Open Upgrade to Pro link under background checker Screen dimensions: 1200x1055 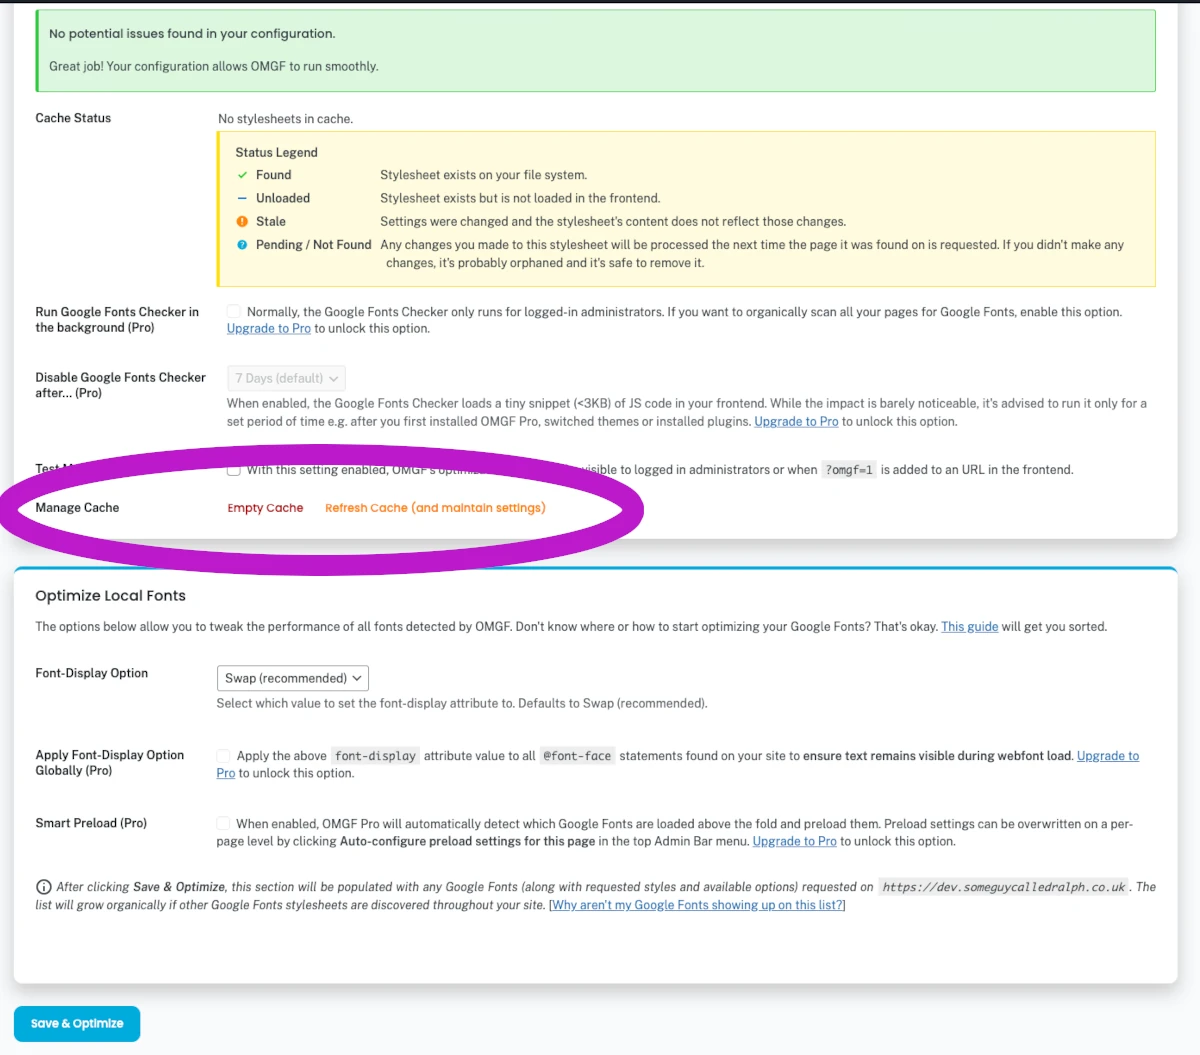click(269, 329)
